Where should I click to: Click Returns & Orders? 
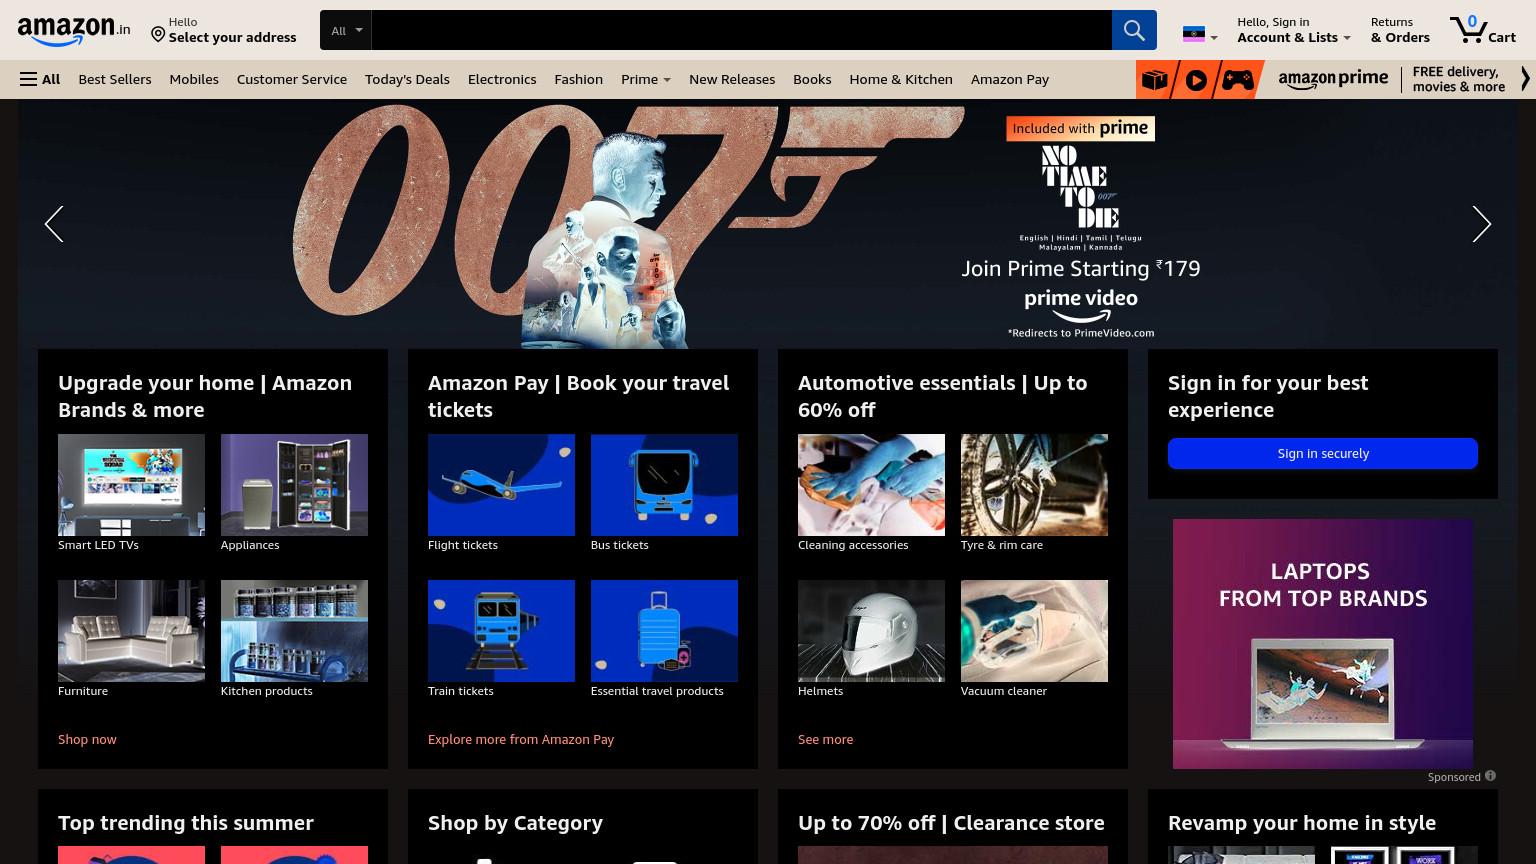(x=1400, y=30)
